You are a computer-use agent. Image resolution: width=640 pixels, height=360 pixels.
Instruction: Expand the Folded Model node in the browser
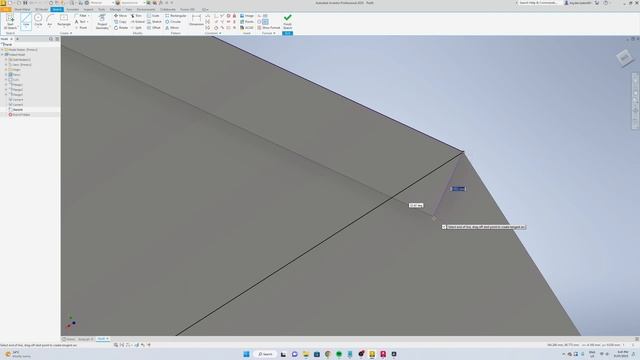click(x=2, y=55)
